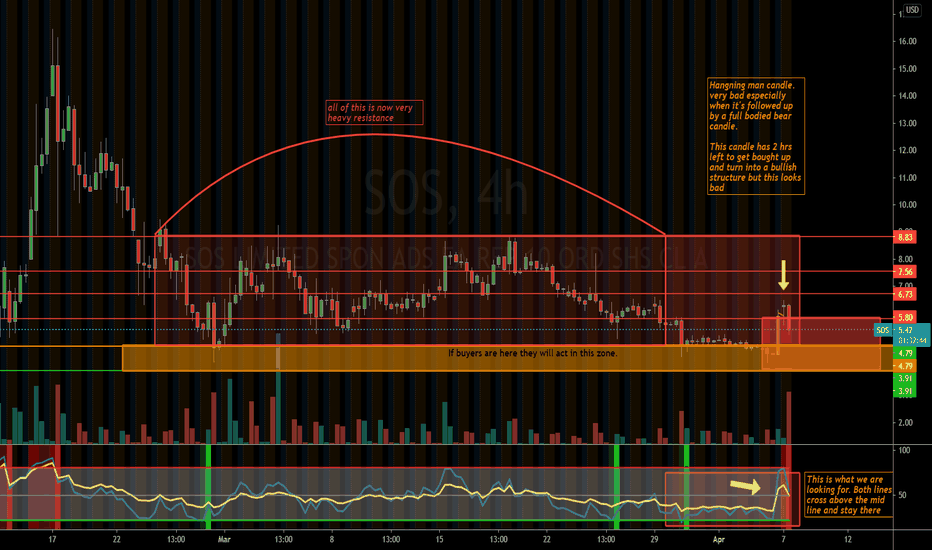The width and height of the screenshot is (932, 550).
Task: Click the 2.00 price axis value
Action: click(905, 423)
